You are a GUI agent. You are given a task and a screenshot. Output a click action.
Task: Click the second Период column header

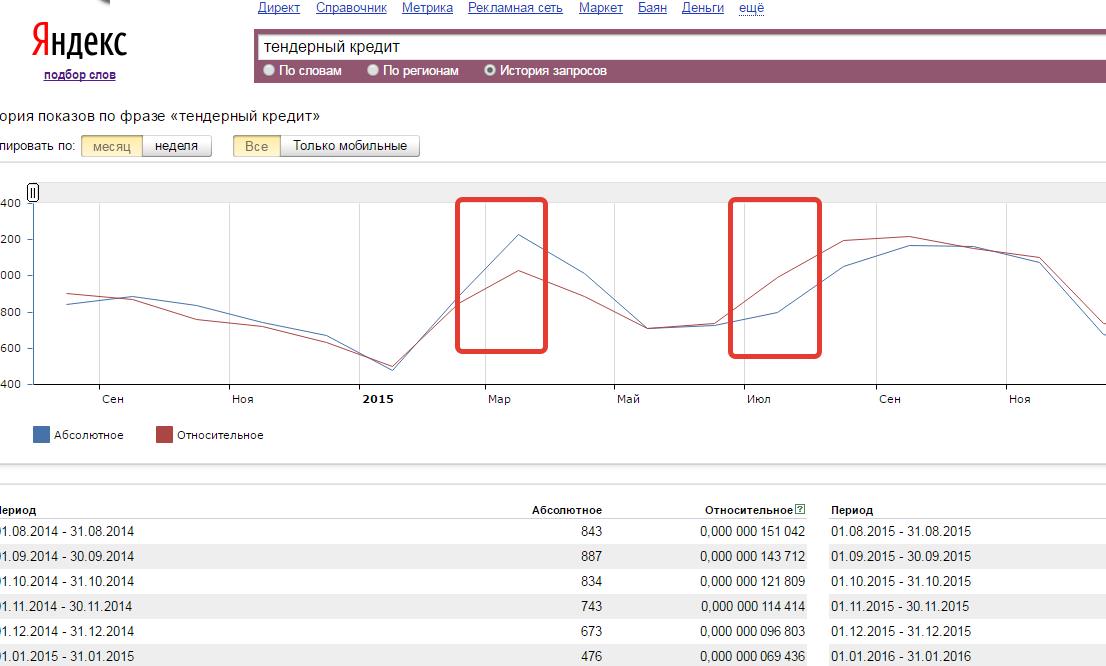click(x=852, y=510)
